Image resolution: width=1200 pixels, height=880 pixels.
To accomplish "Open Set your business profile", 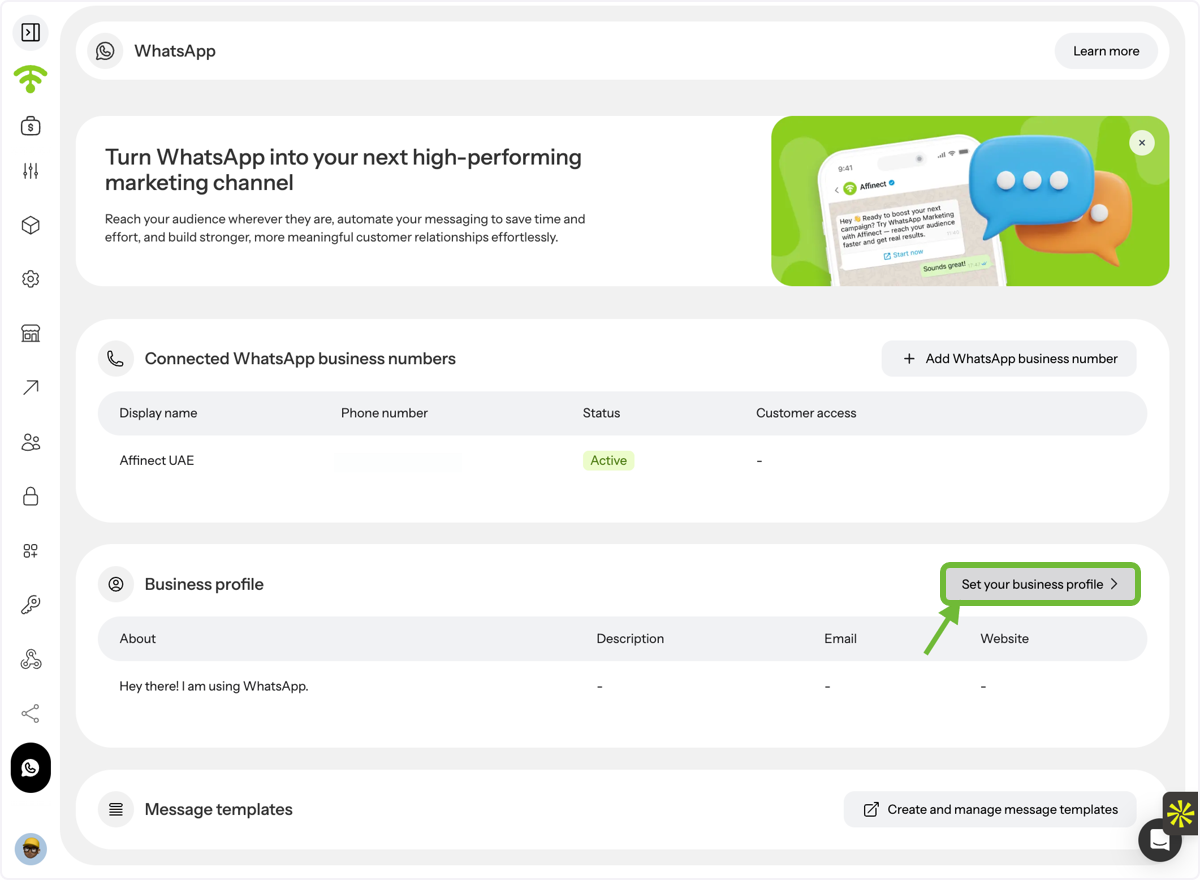I will (1040, 584).
